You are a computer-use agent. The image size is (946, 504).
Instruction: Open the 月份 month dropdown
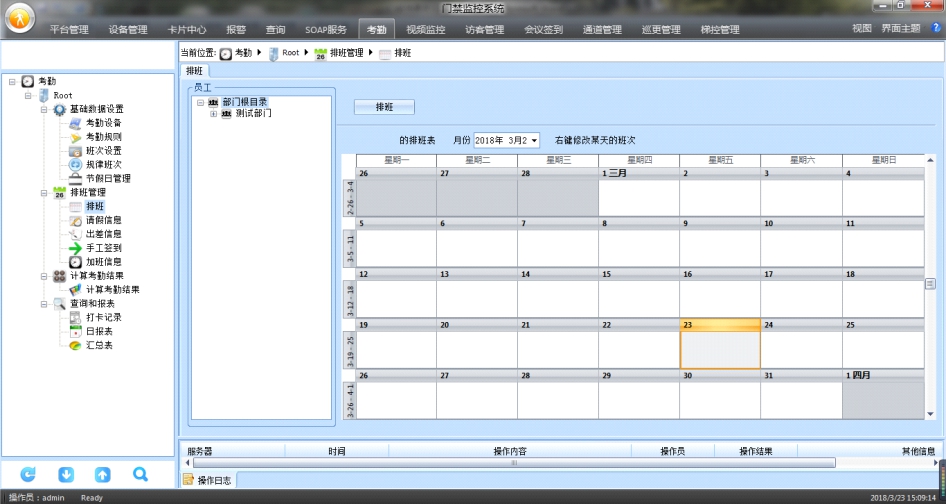point(534,141)
